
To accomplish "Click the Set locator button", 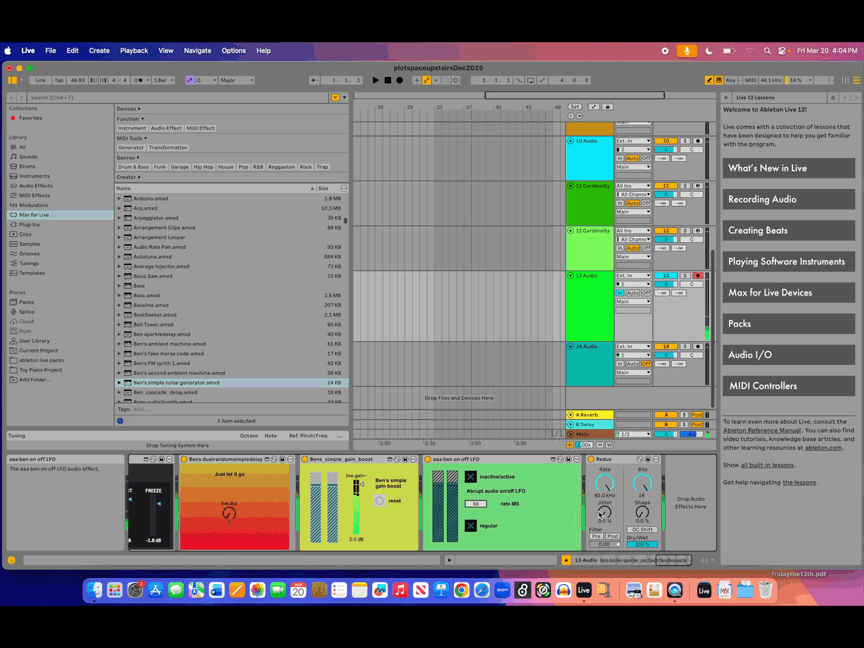I will click(x=575, y=107).
